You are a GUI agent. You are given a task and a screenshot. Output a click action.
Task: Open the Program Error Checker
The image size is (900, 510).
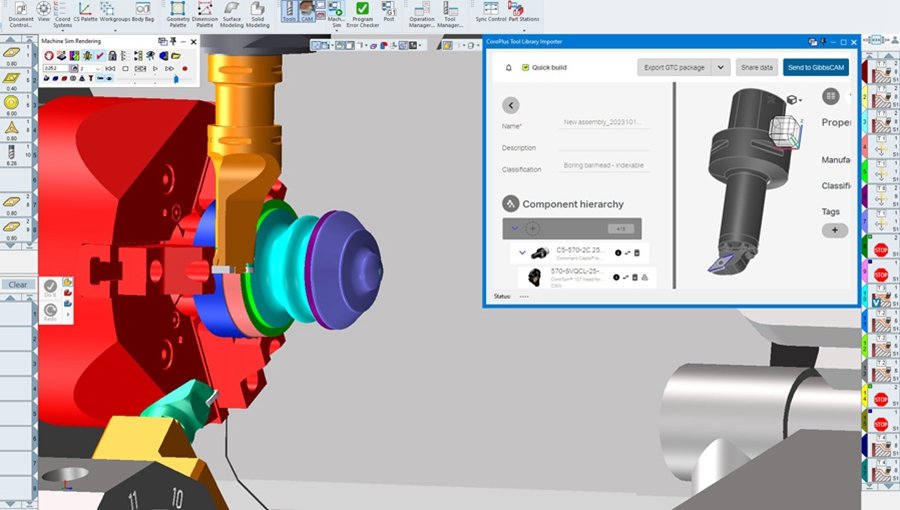pyautogui.click(x=362, y=14)
